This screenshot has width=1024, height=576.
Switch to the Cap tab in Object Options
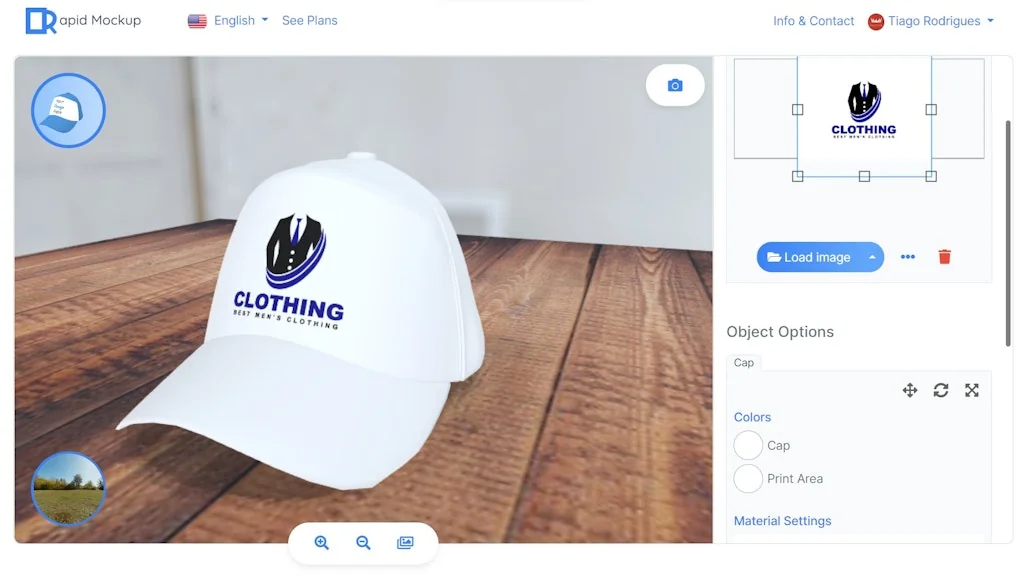[744, 362]
